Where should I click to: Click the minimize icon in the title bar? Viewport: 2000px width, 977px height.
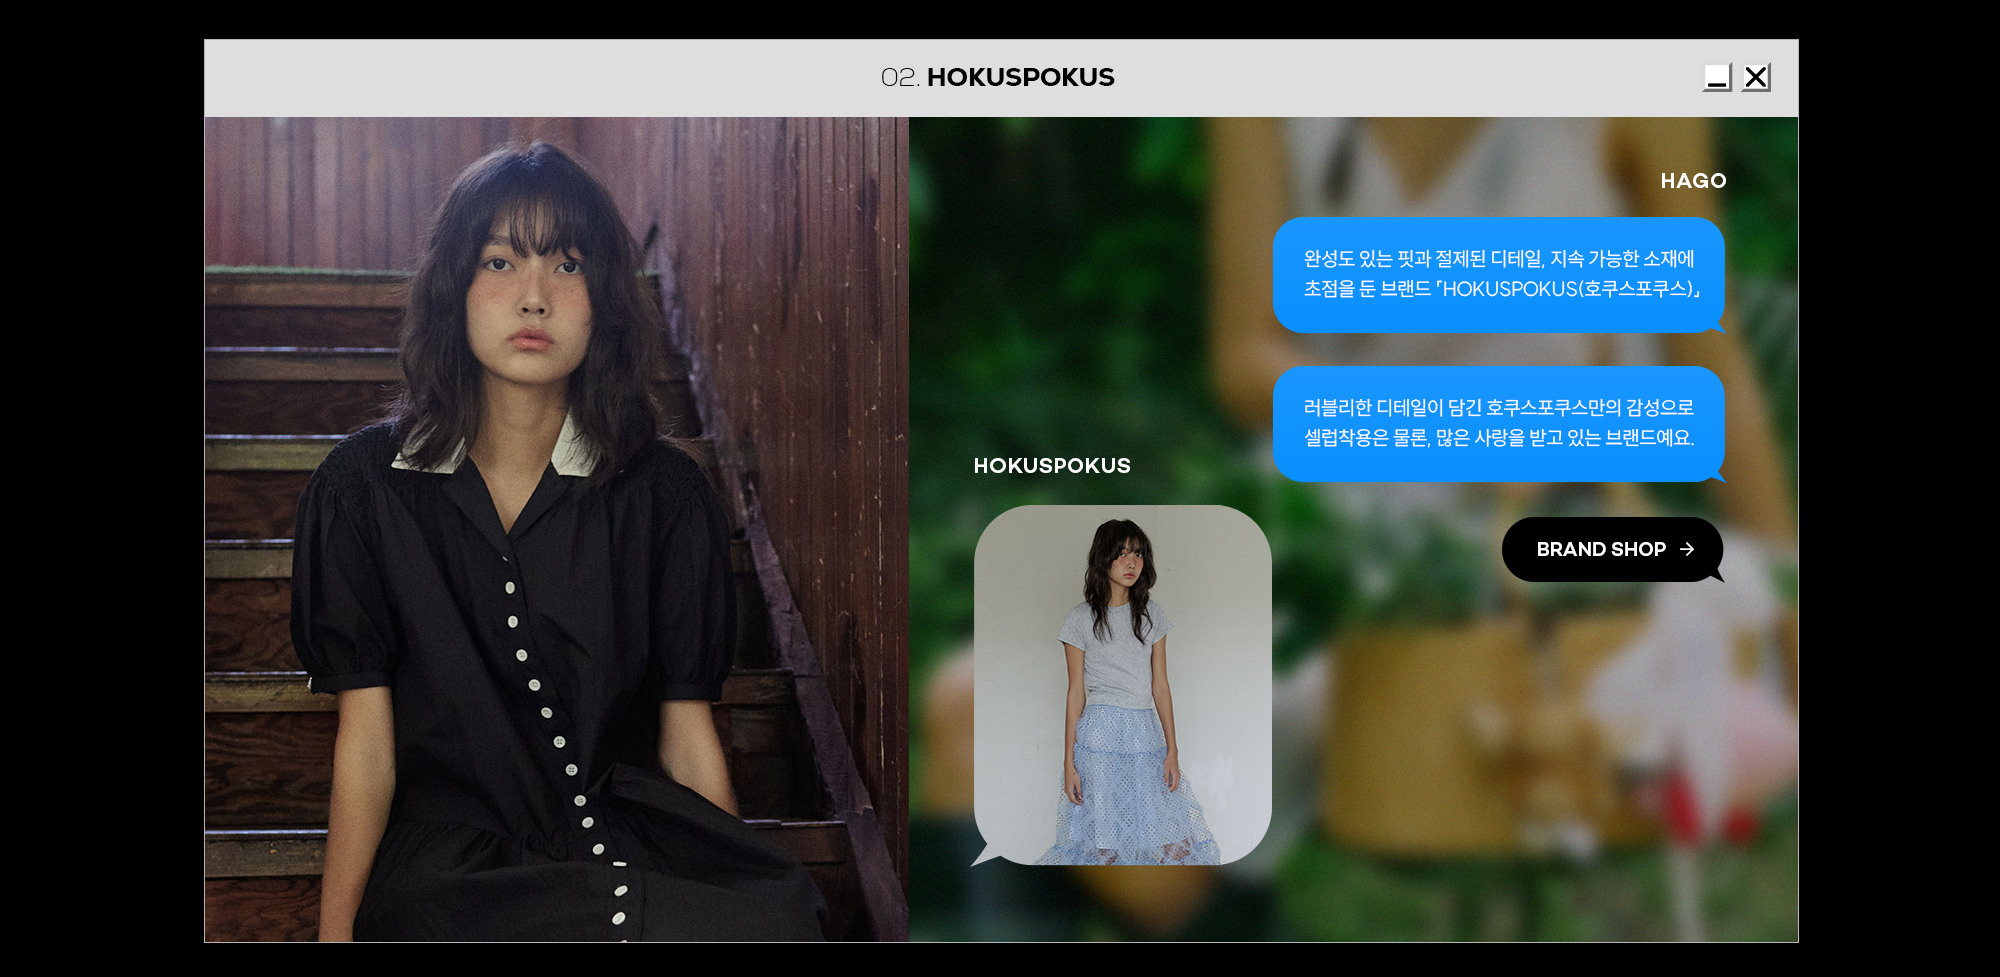click(x=1717, y=77)
